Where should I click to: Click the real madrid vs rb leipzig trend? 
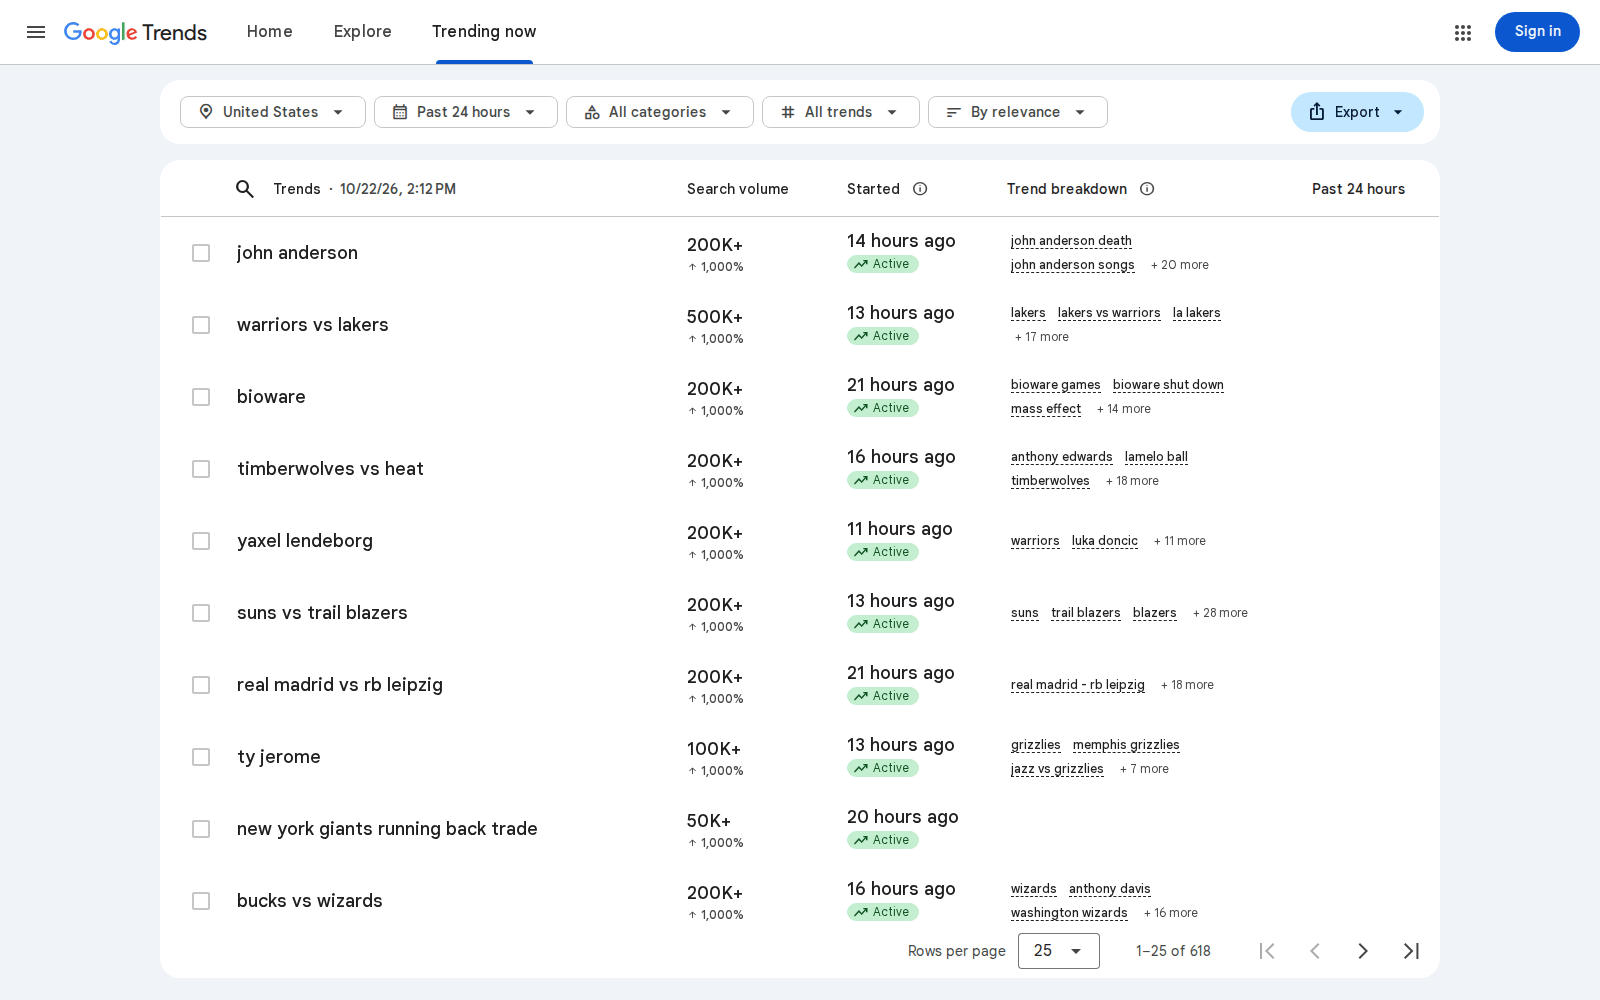(340, 685)
